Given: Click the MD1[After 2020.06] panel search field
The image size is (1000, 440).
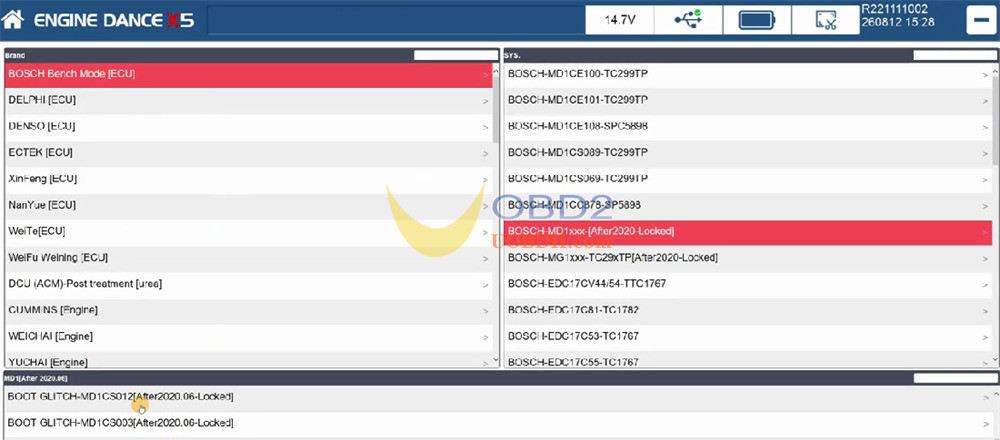Looking at the screenshot, I should click(954, 378).
